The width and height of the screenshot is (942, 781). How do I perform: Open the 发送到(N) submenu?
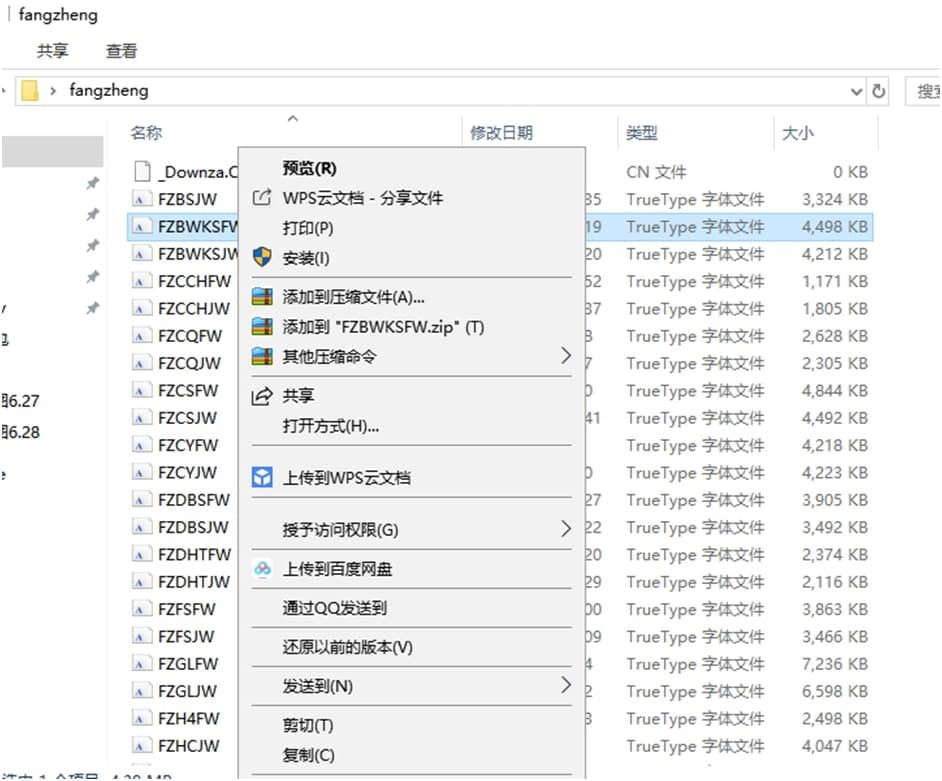tap(565, 686)
